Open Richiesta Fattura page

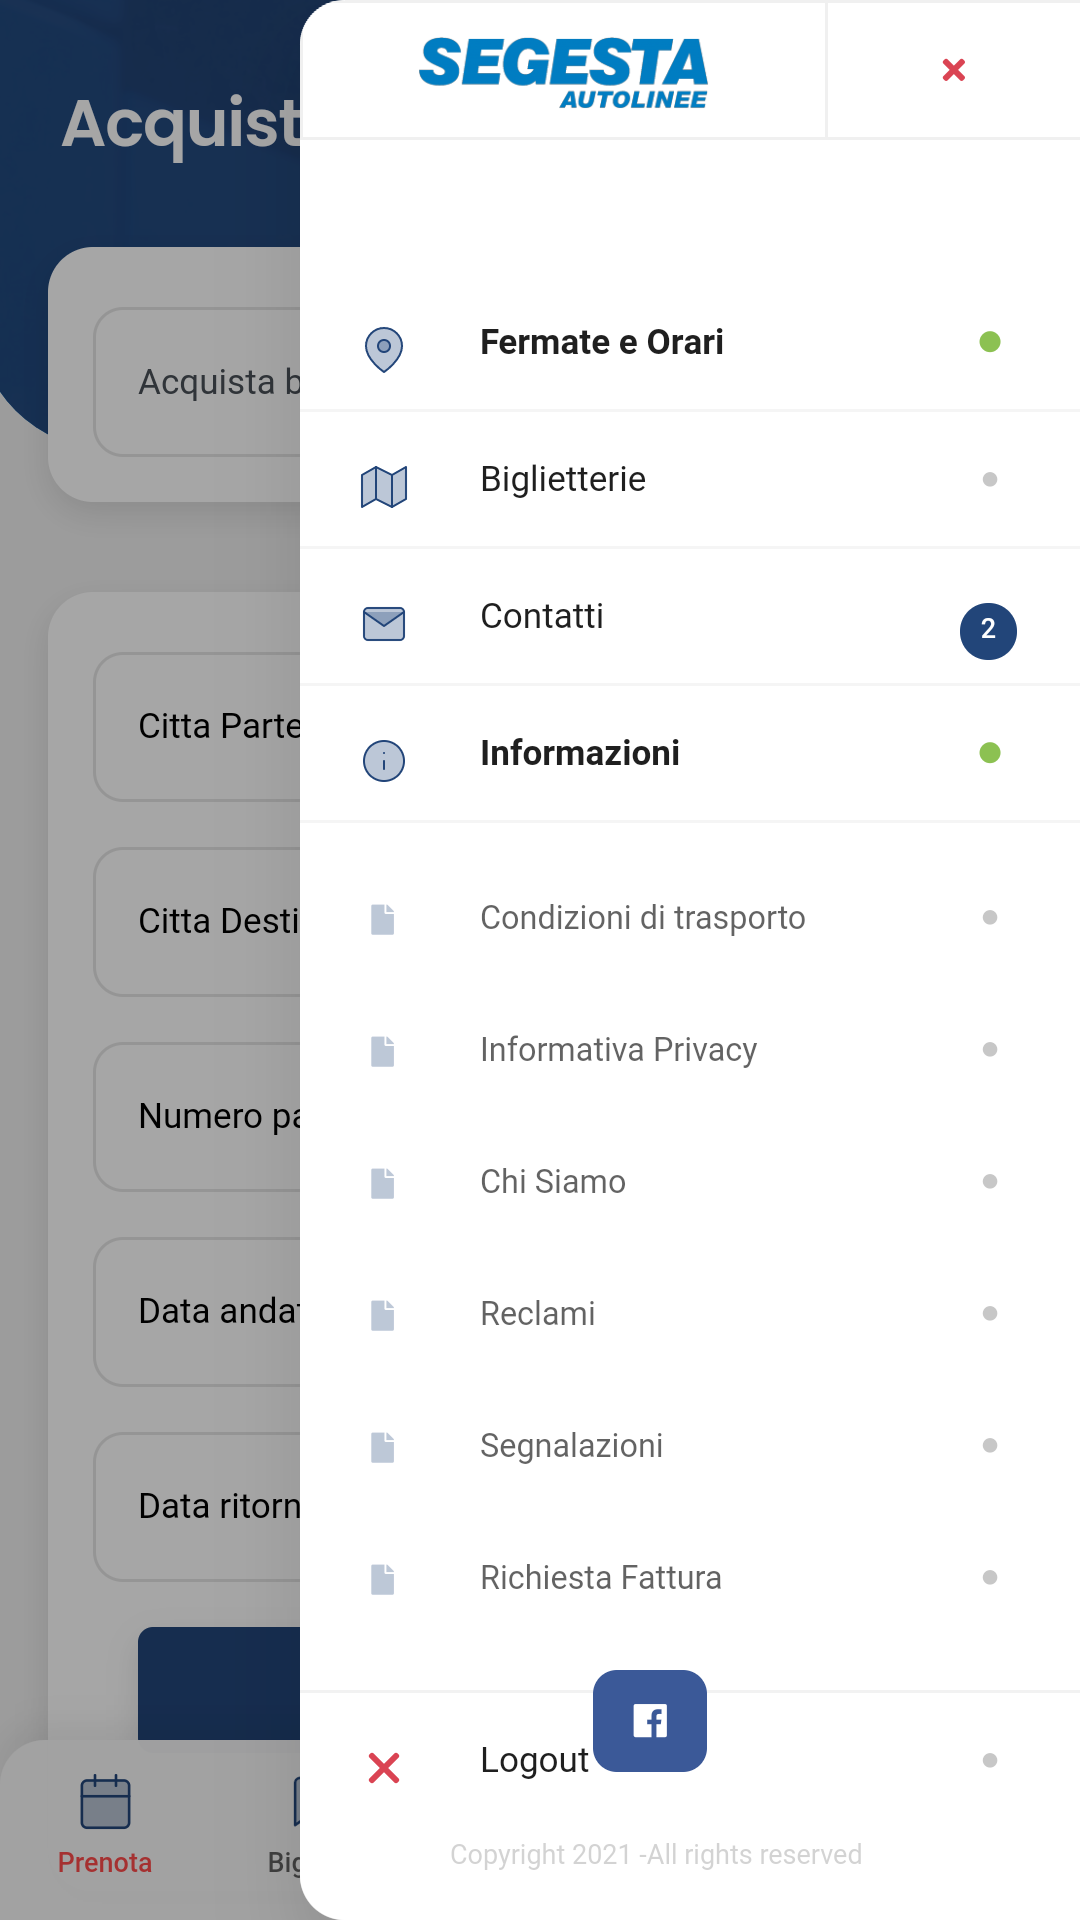pos(600,1578)
